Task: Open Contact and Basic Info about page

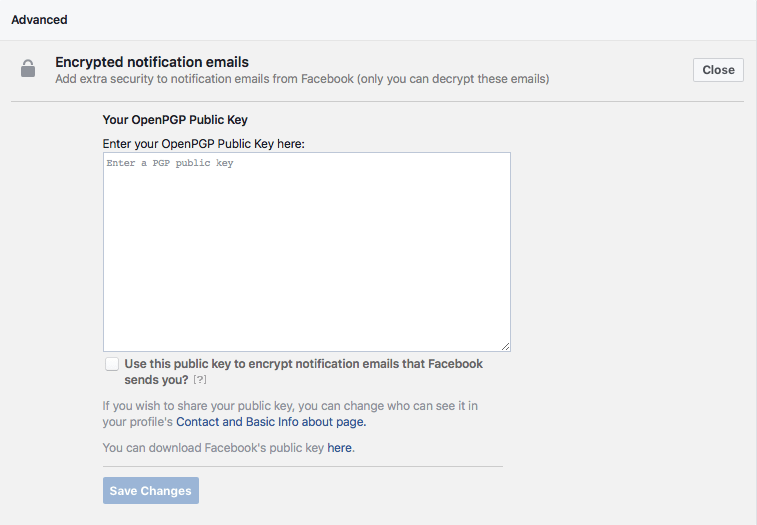Action: [x=271, y=422]
